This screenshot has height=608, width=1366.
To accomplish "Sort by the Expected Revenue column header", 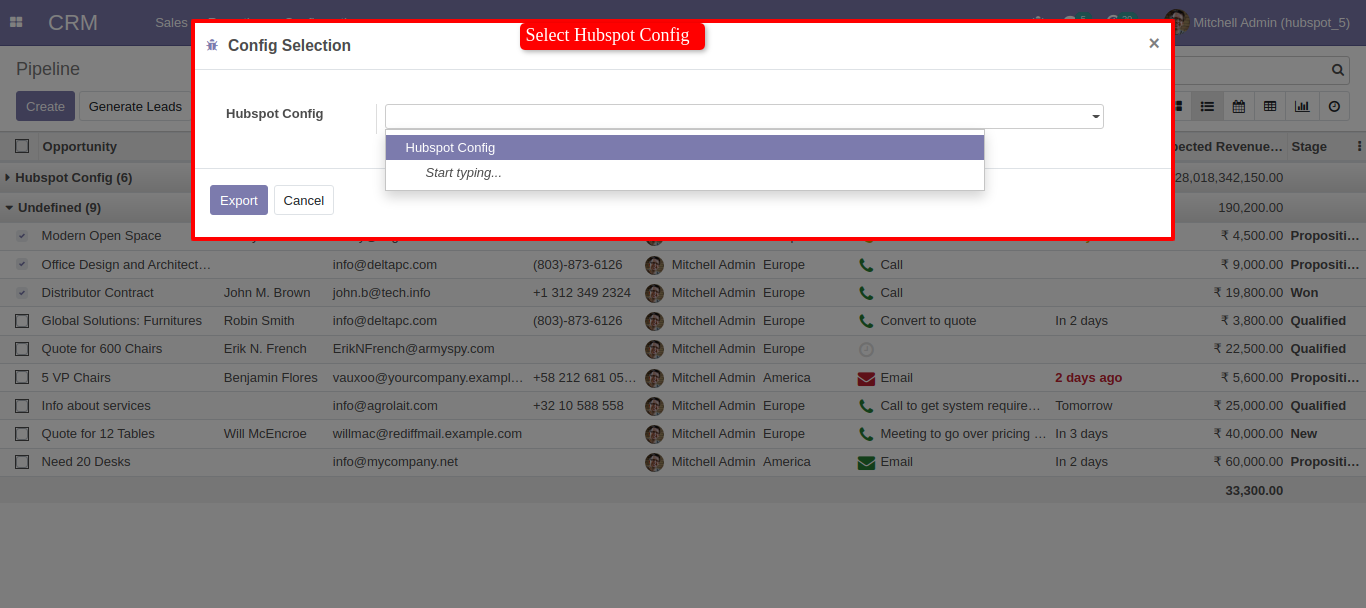I will coord(1228,146).
